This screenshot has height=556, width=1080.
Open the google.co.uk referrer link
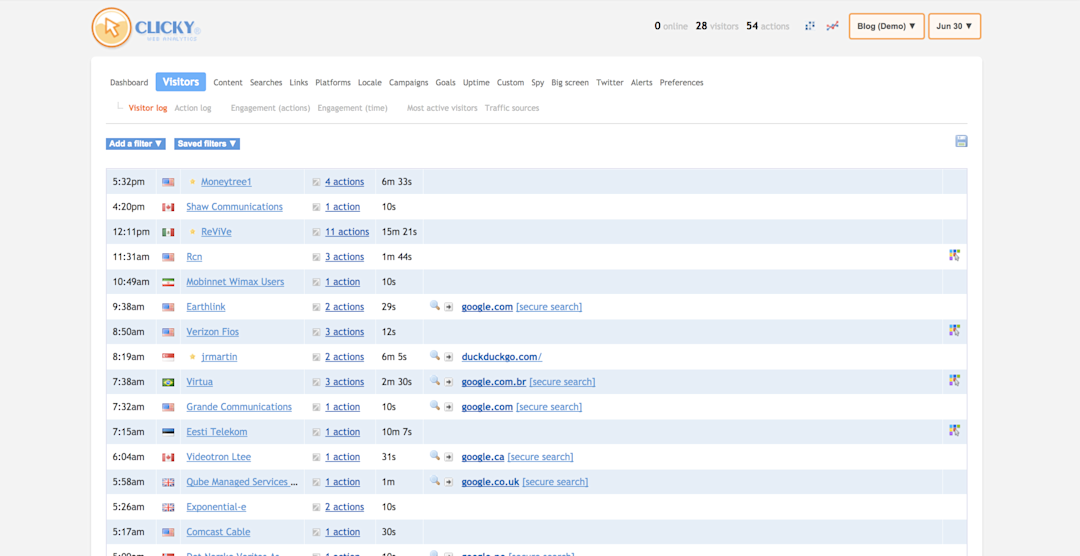coord(490,482)
